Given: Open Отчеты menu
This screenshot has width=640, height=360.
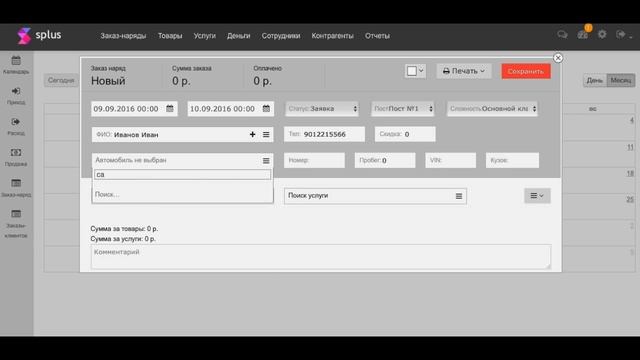Looking at the screenshot, I should pos(378,36).
